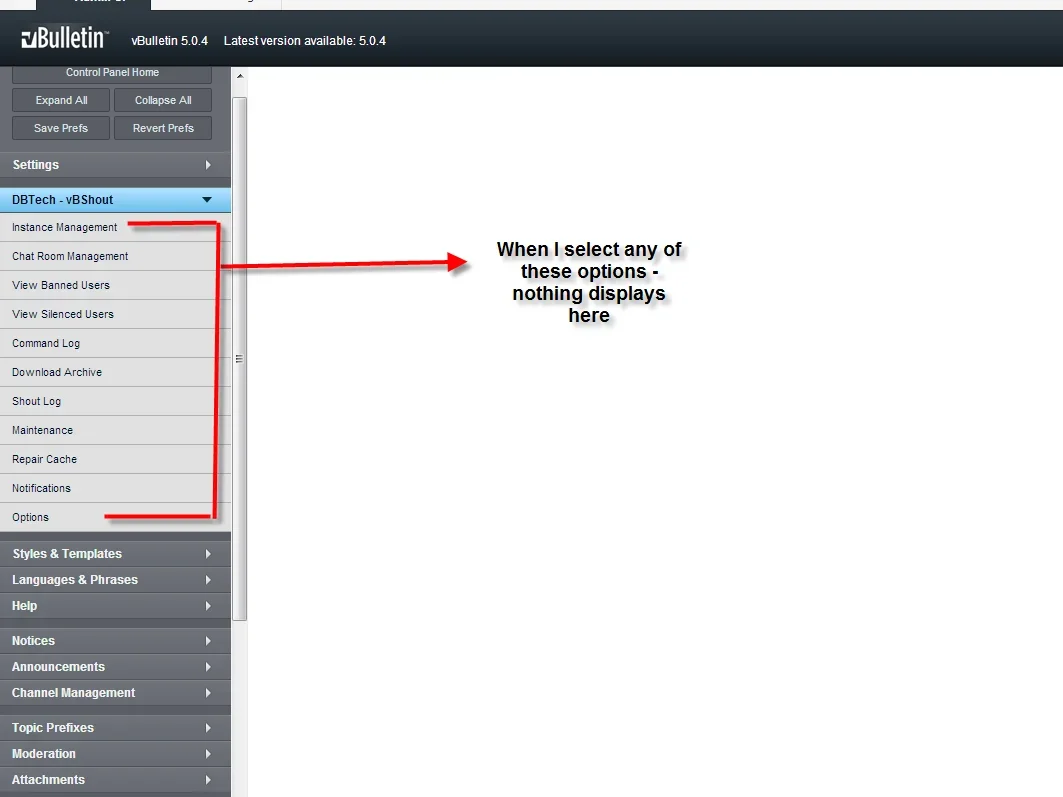Open Instance Management
This screenshot has height=797, width=1063.
tap(115, 227)
